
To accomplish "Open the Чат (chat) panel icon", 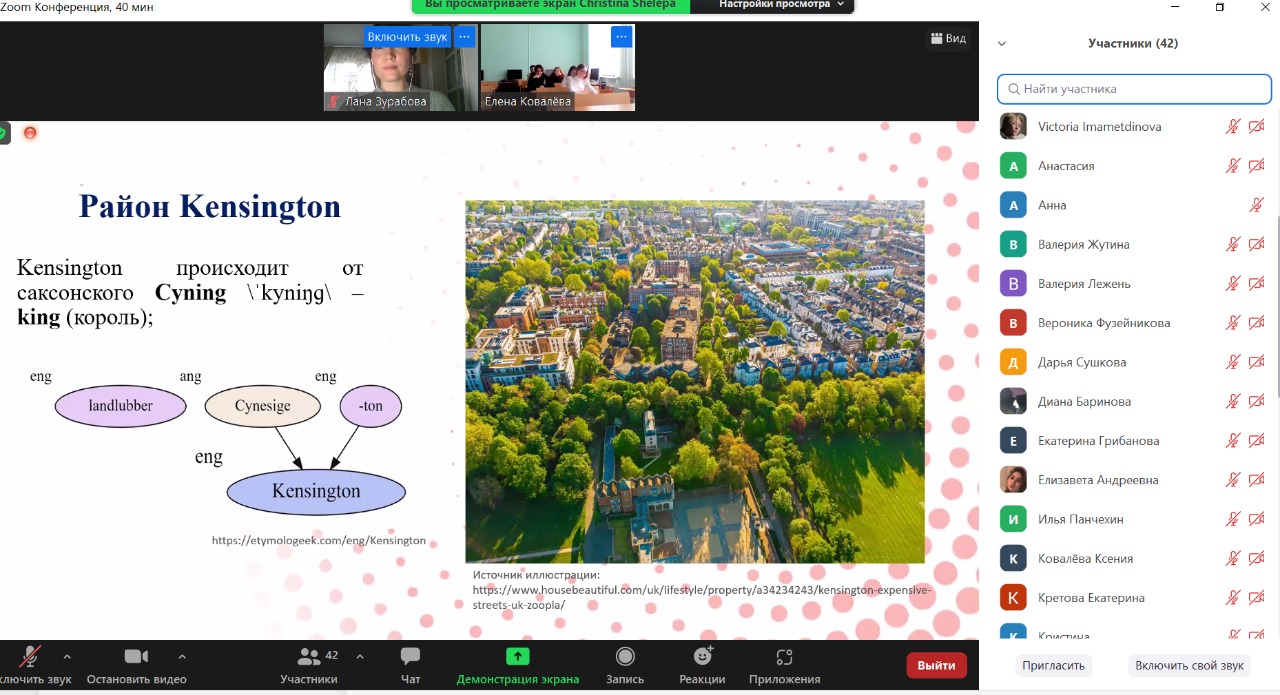I will pyautogui.click(x=410, y=657).
